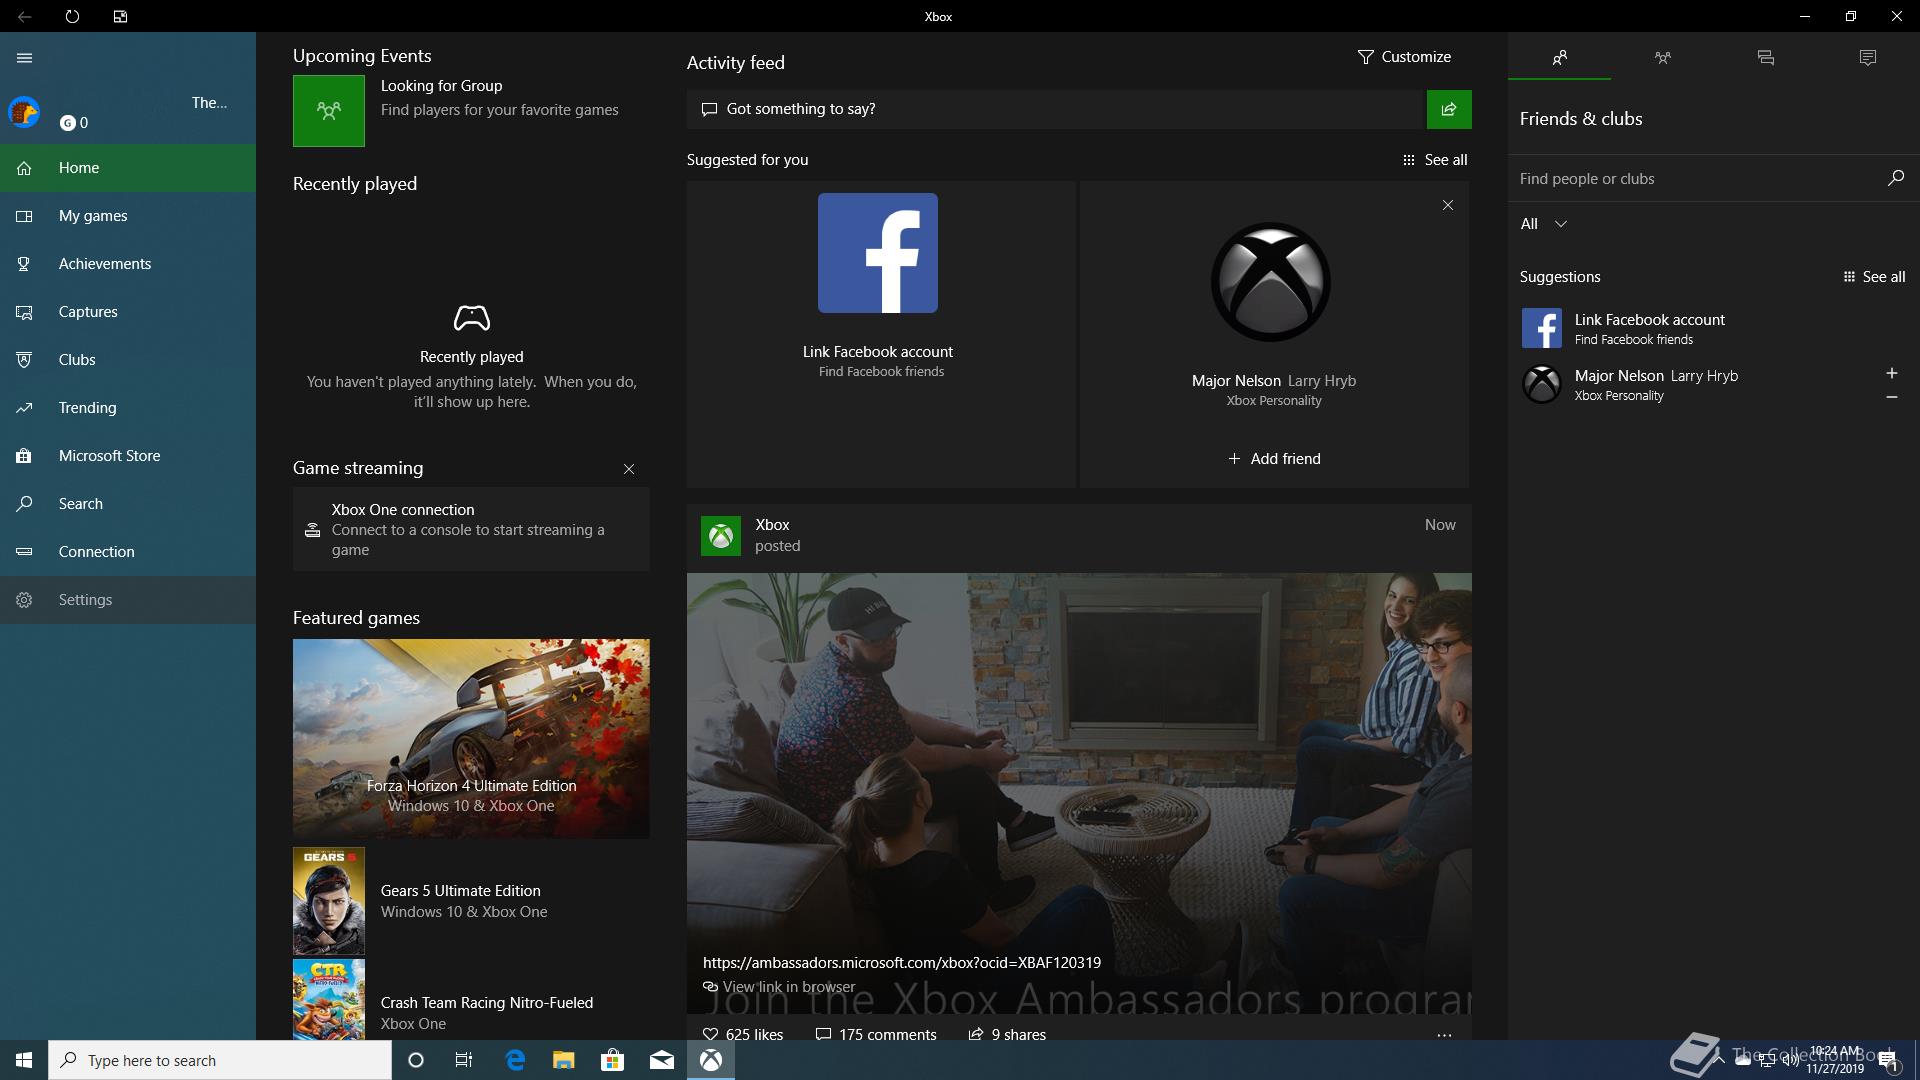Click Add friend for Major Nelson
Viewport: 1920px width, 1080px height.
pos(1274,459)
